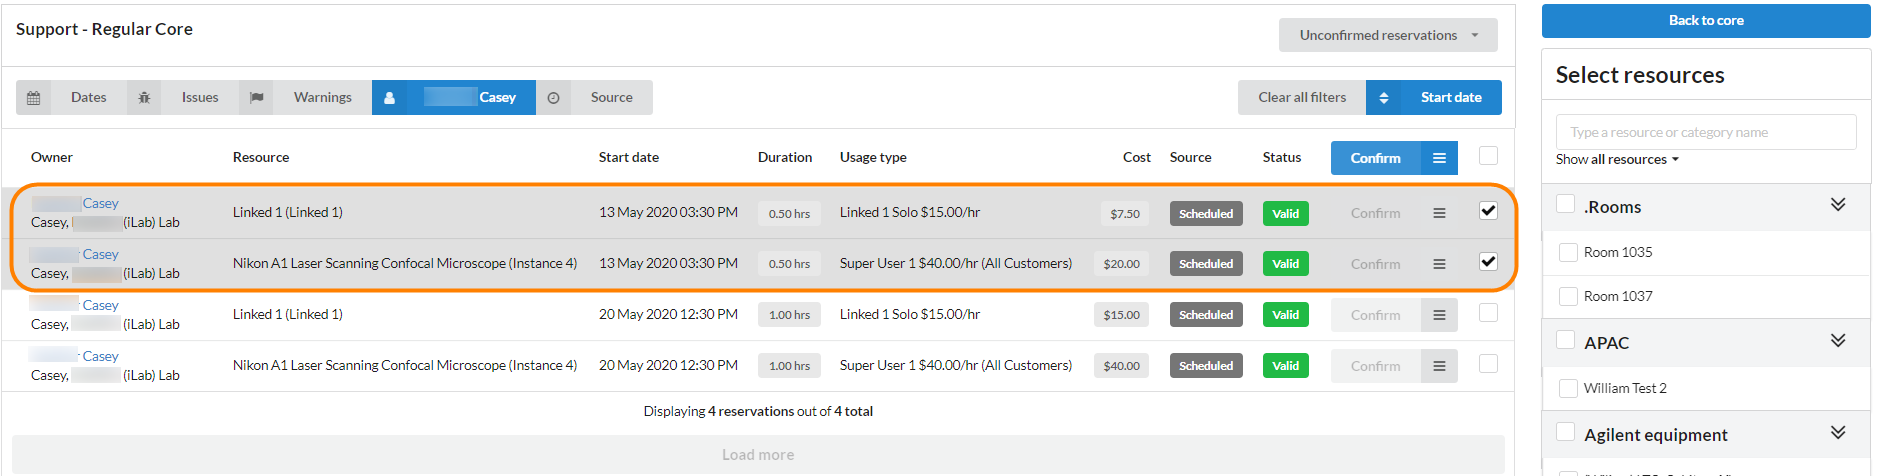This screenshot has height=476, width=1877.
Task: Collapse the APAC category chevron
Action: (x=1837, y=341)
